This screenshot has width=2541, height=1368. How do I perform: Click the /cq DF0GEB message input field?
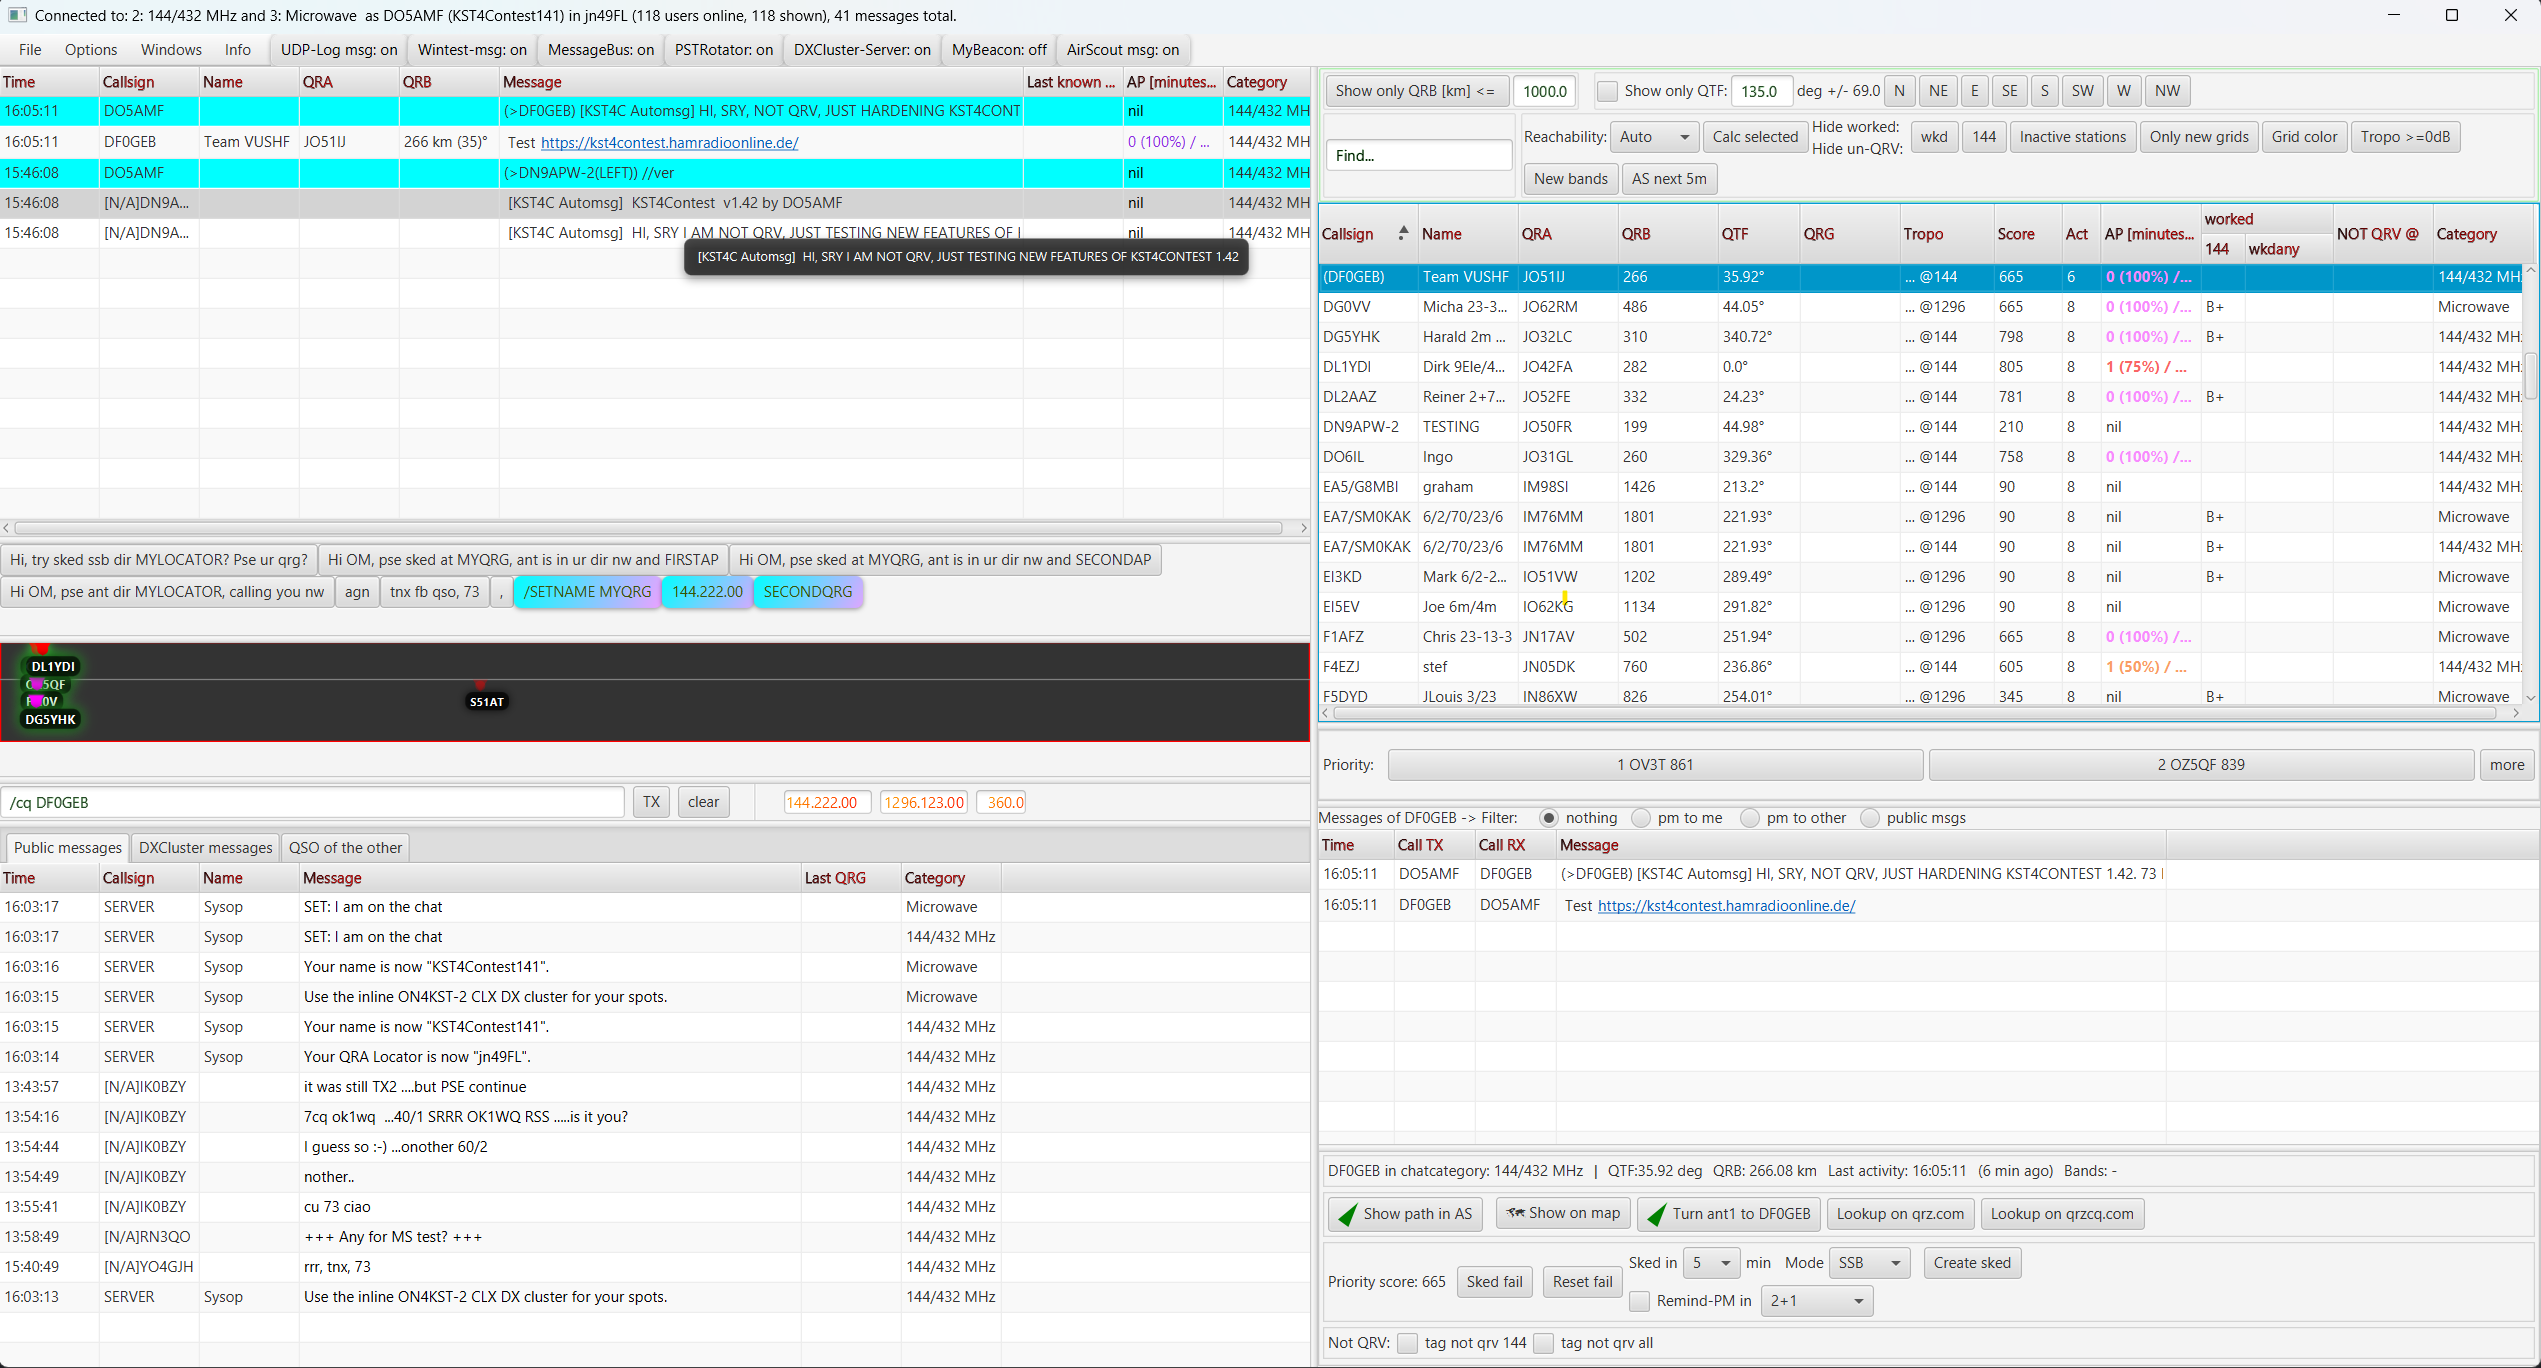point(313,803)
